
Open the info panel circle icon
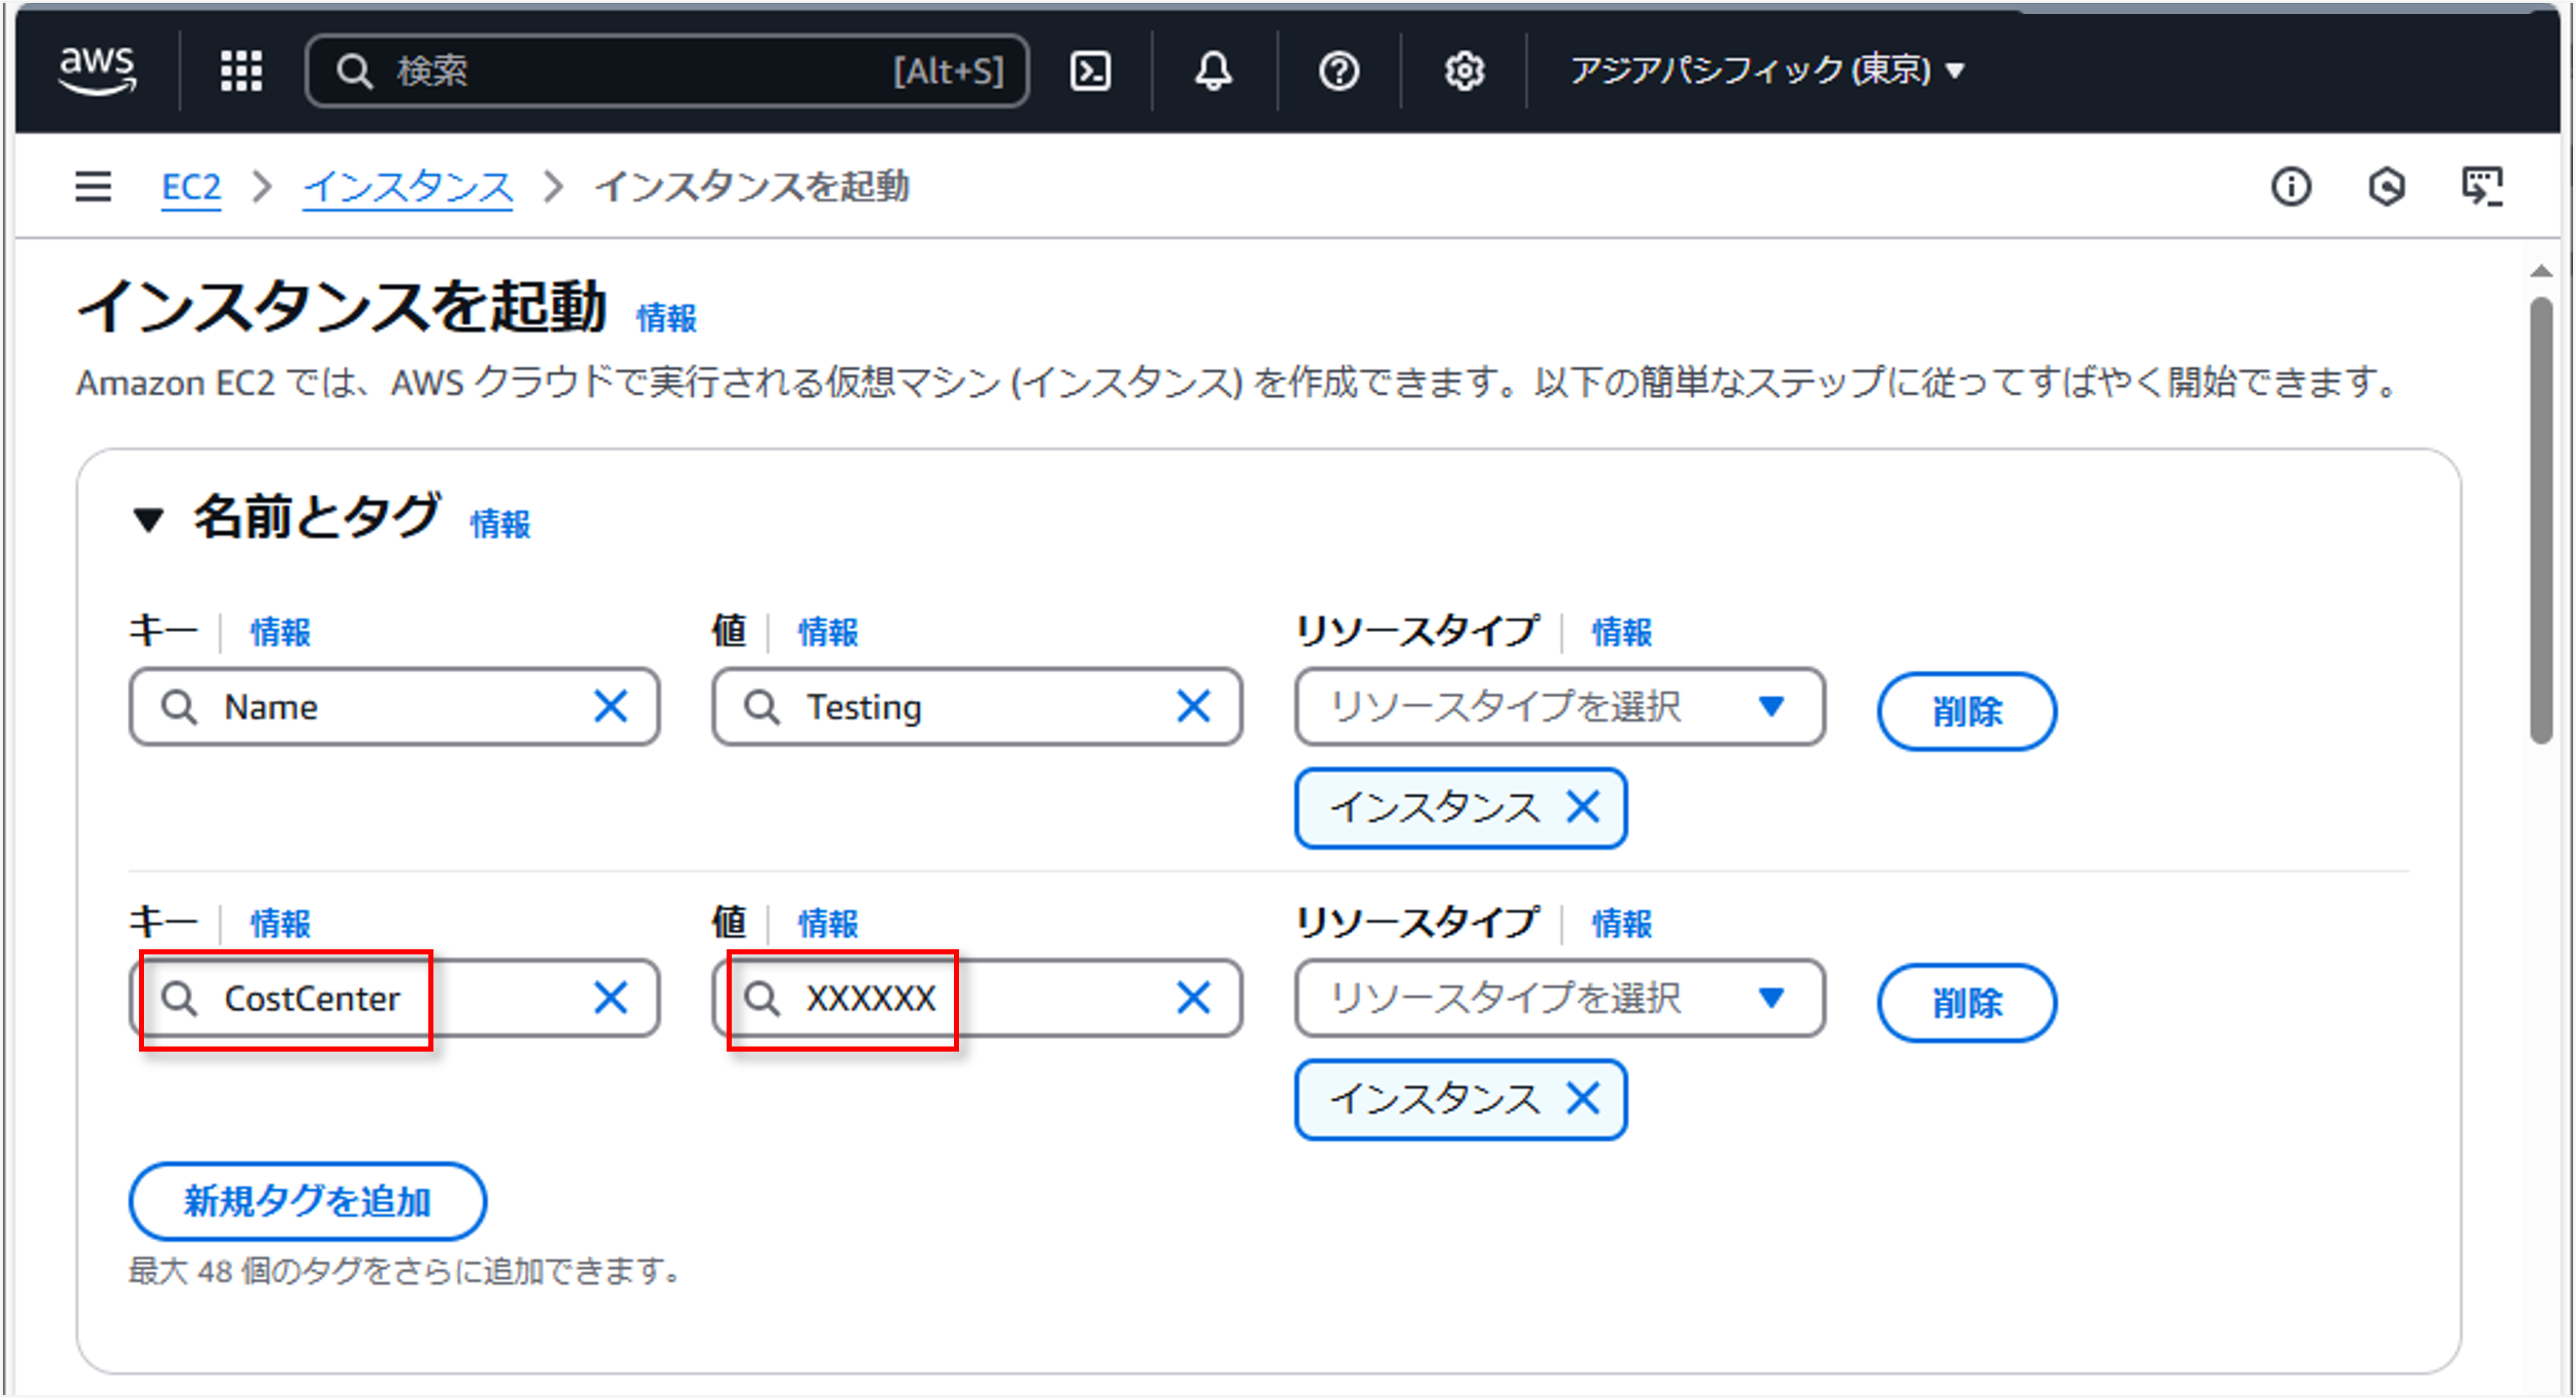[x=2290, y=187]
